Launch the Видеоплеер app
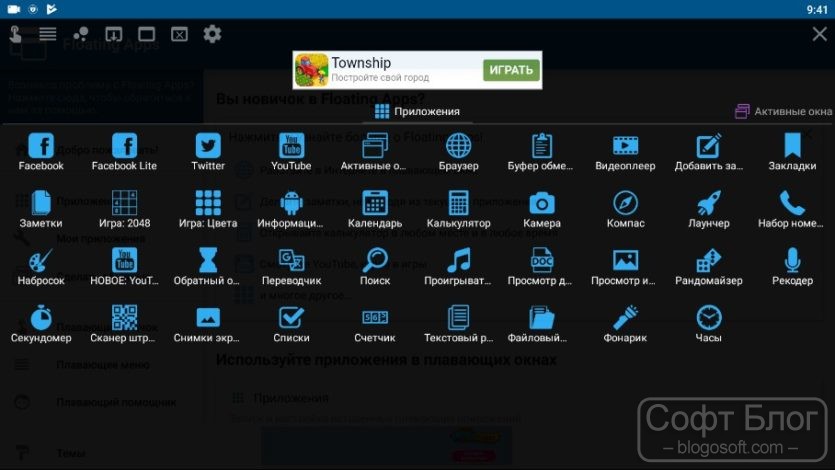The image size is (835, 470). tap(625, 152)
